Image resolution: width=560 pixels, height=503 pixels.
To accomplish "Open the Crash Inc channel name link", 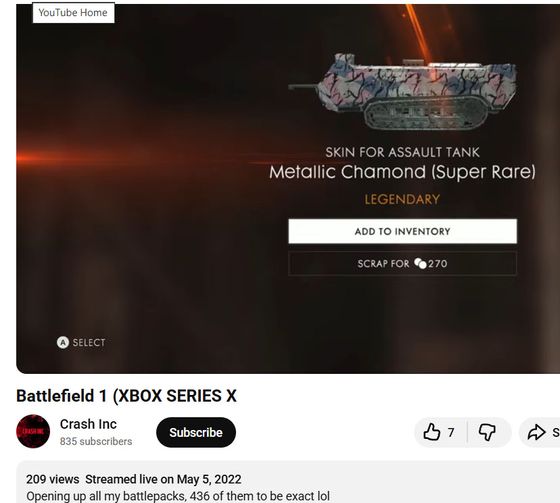I will coord(88,424).
